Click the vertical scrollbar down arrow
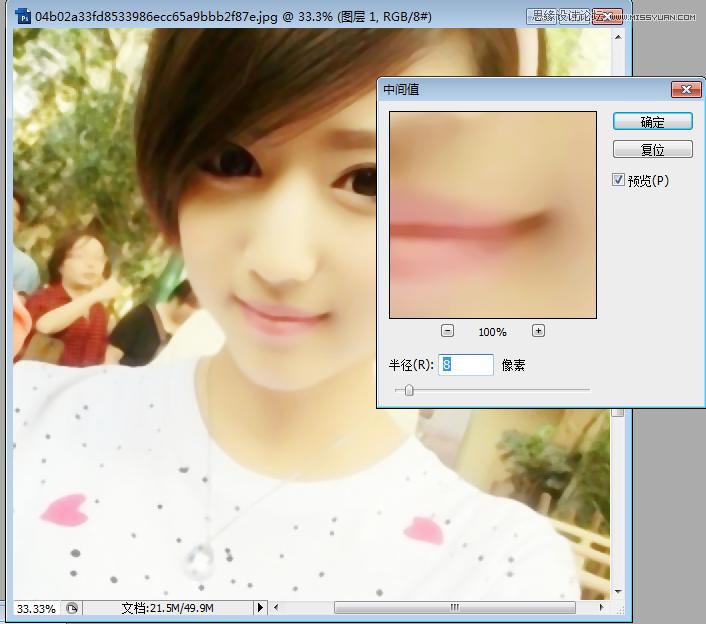The image size is (706, 624). coord(618,592)
